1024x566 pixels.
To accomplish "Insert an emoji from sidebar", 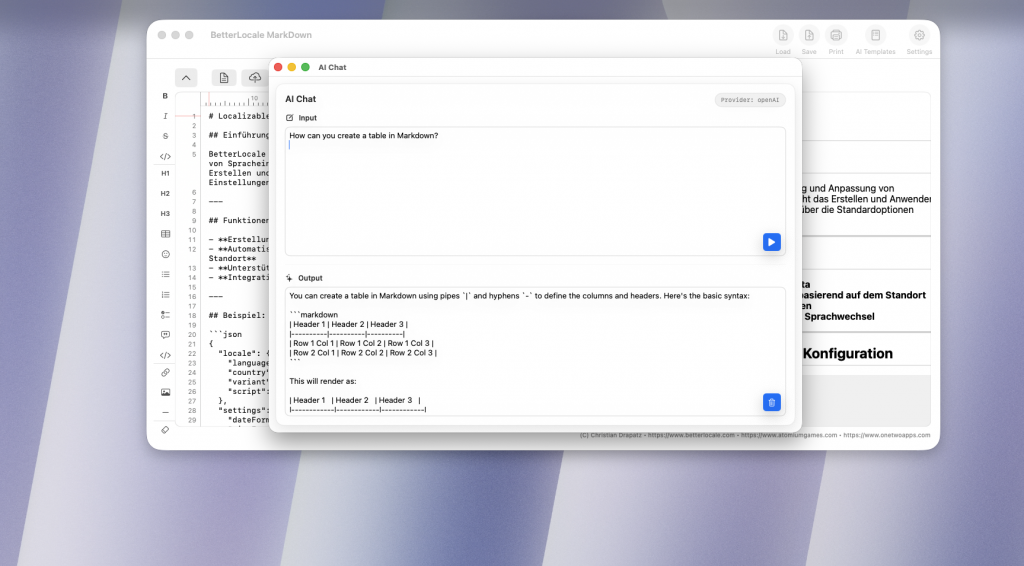I will 165,254.
